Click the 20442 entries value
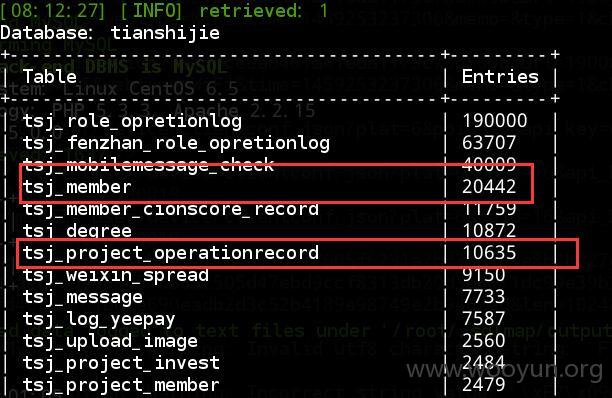Viewport: 612px width, 398px height. pyautogui.click(x=489, y=187)
